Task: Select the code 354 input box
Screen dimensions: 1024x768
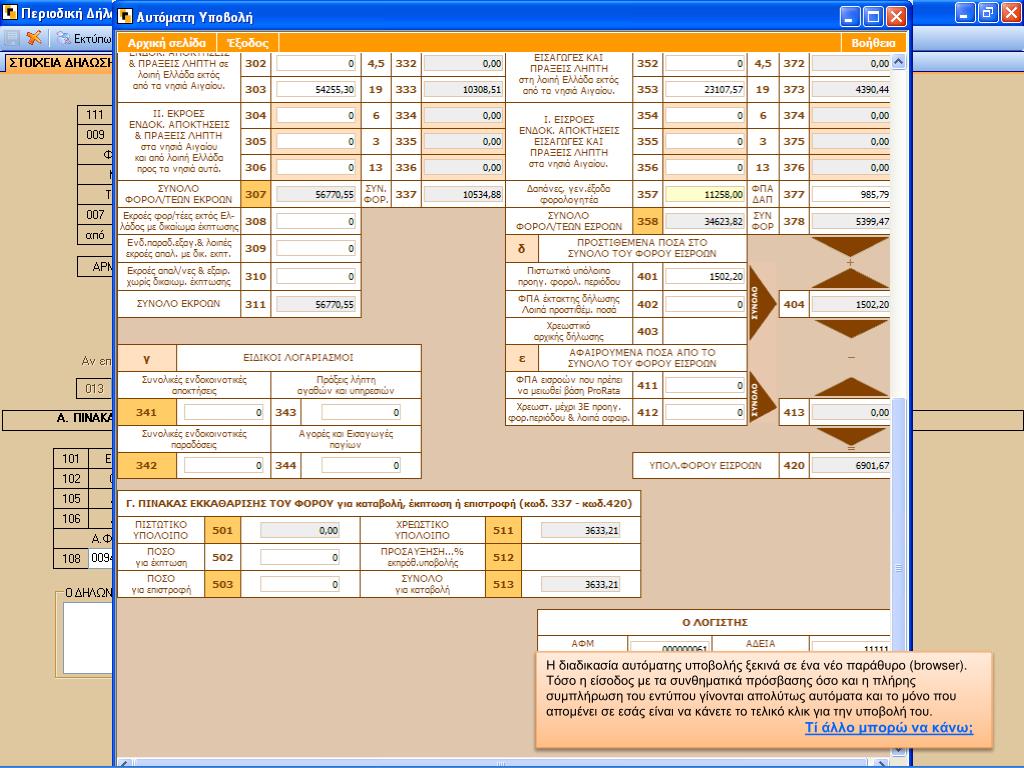Action: [705, 116]
